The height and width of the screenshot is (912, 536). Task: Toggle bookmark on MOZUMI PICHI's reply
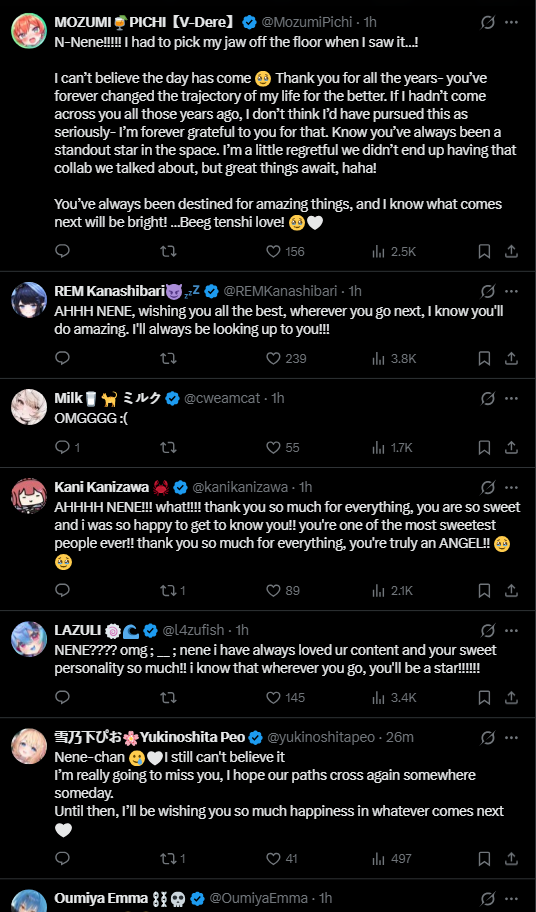click(484, 251)
